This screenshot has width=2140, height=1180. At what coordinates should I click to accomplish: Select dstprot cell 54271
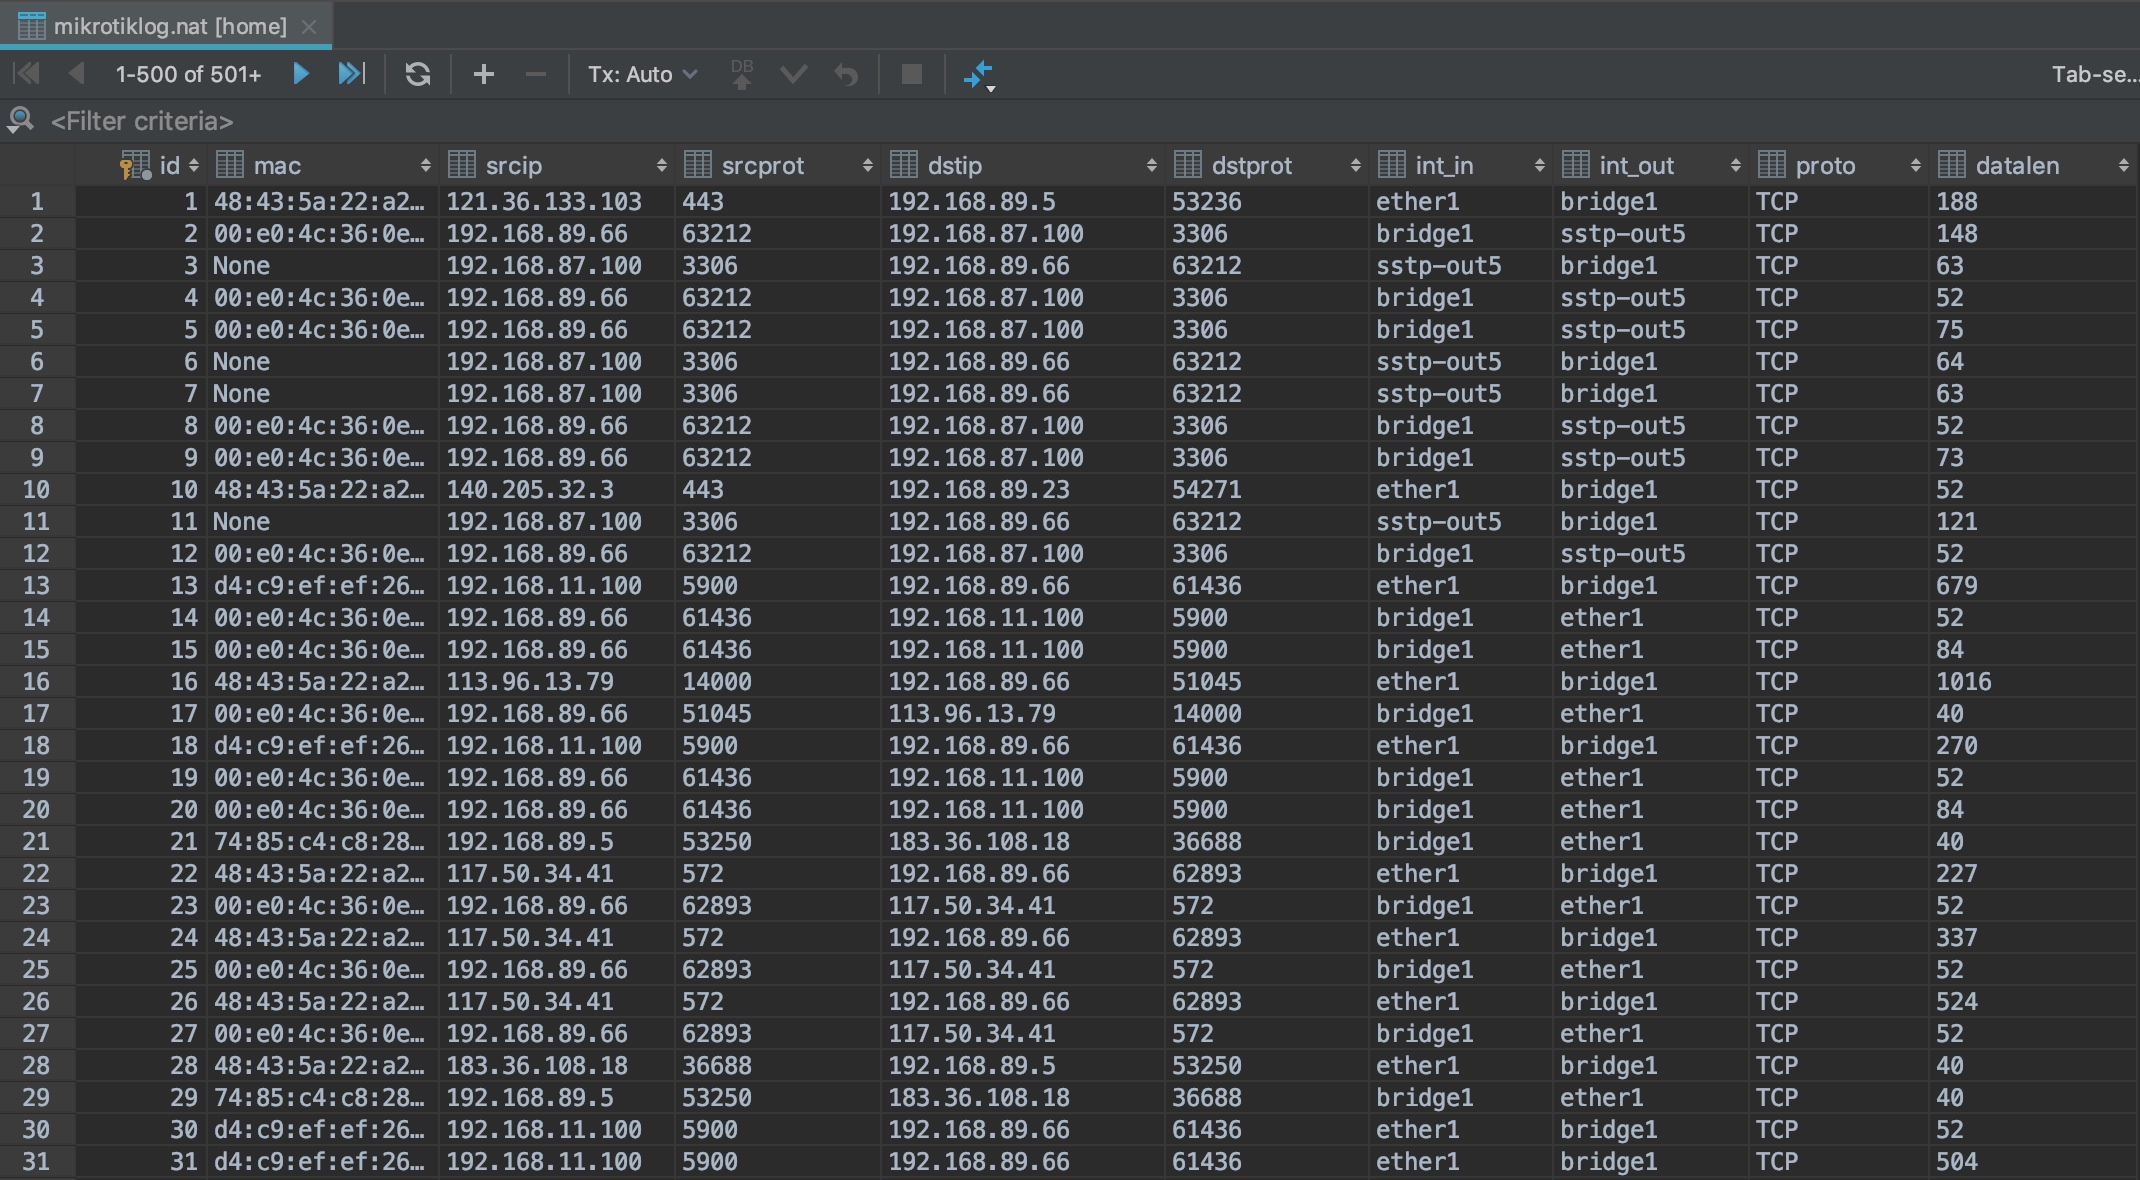coord(1267,489)
